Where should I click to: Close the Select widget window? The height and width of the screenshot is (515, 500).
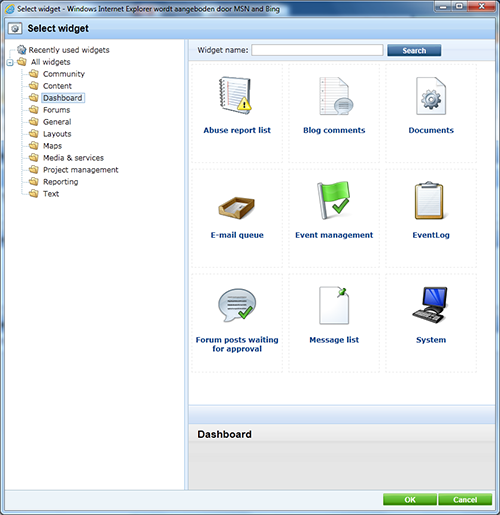point(481,7)
